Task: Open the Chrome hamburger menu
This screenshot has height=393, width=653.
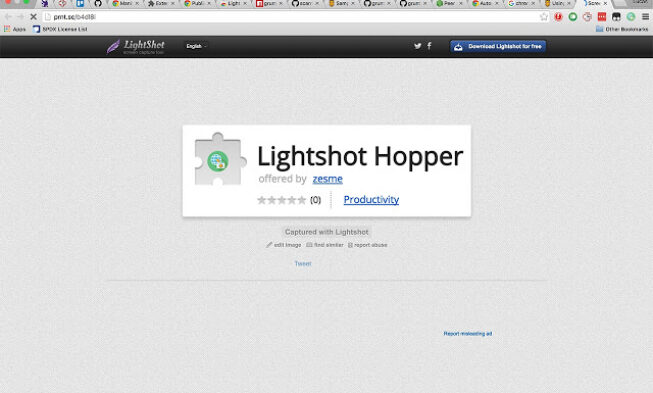Action: pos(645,17)
